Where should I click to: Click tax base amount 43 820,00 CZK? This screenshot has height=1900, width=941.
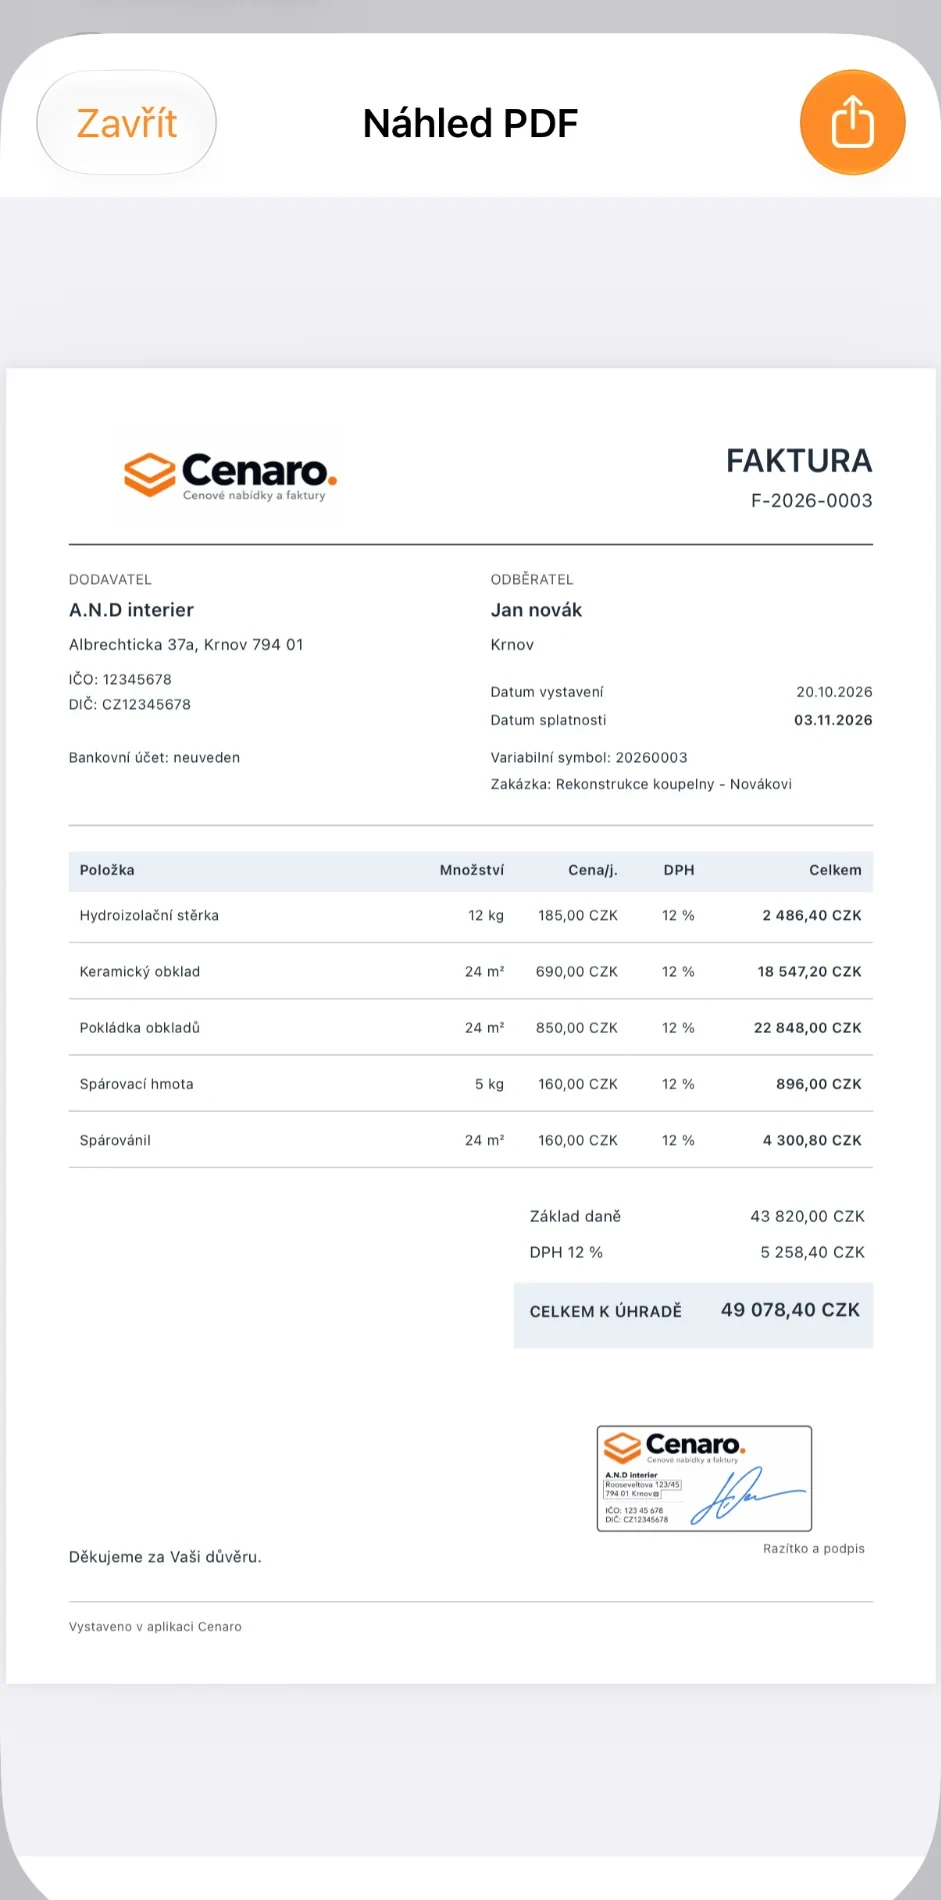coord(807,1216)
